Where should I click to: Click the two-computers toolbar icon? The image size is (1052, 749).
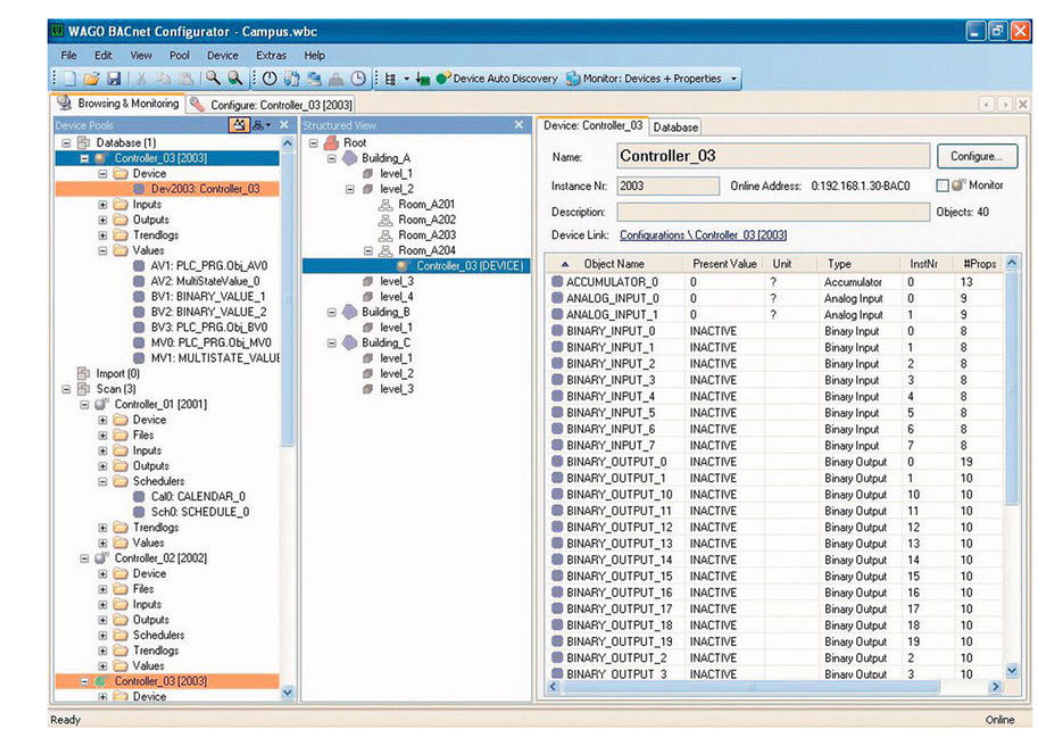[x=314, y=79]
